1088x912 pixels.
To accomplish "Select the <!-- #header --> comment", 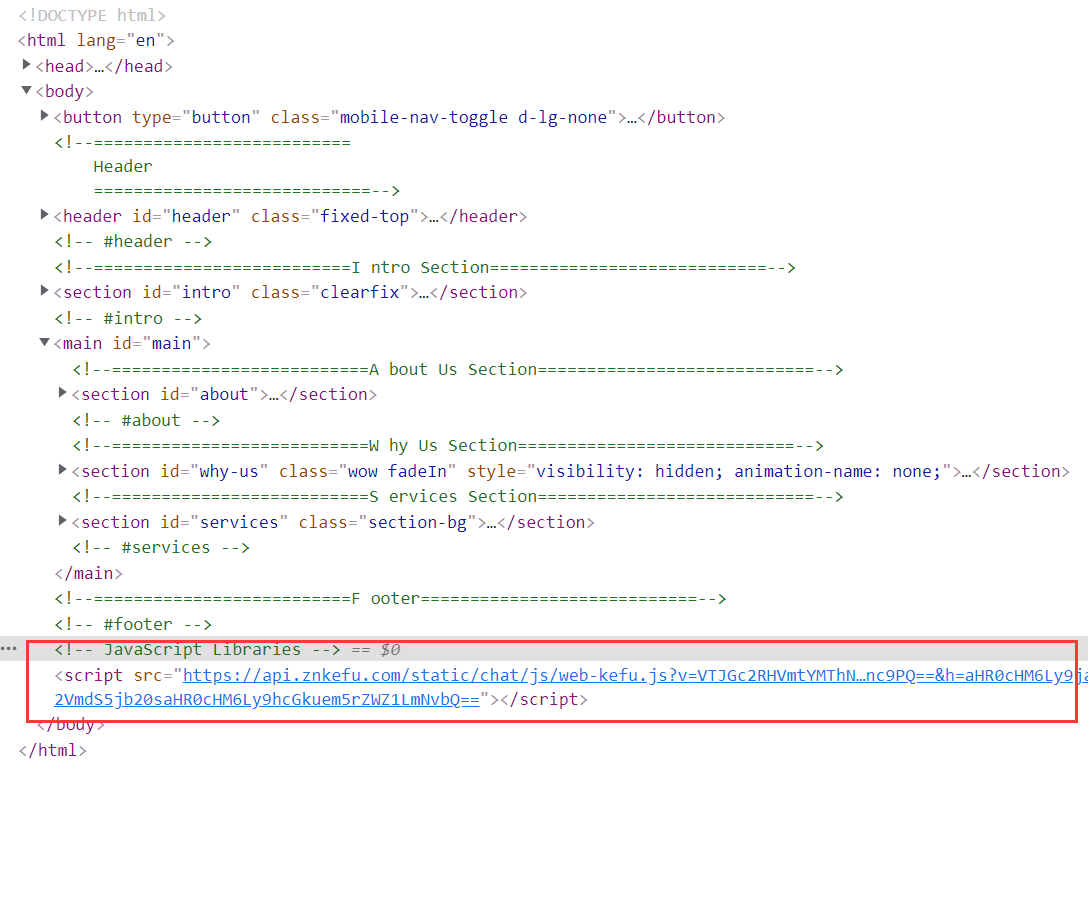I will [133, 242].
